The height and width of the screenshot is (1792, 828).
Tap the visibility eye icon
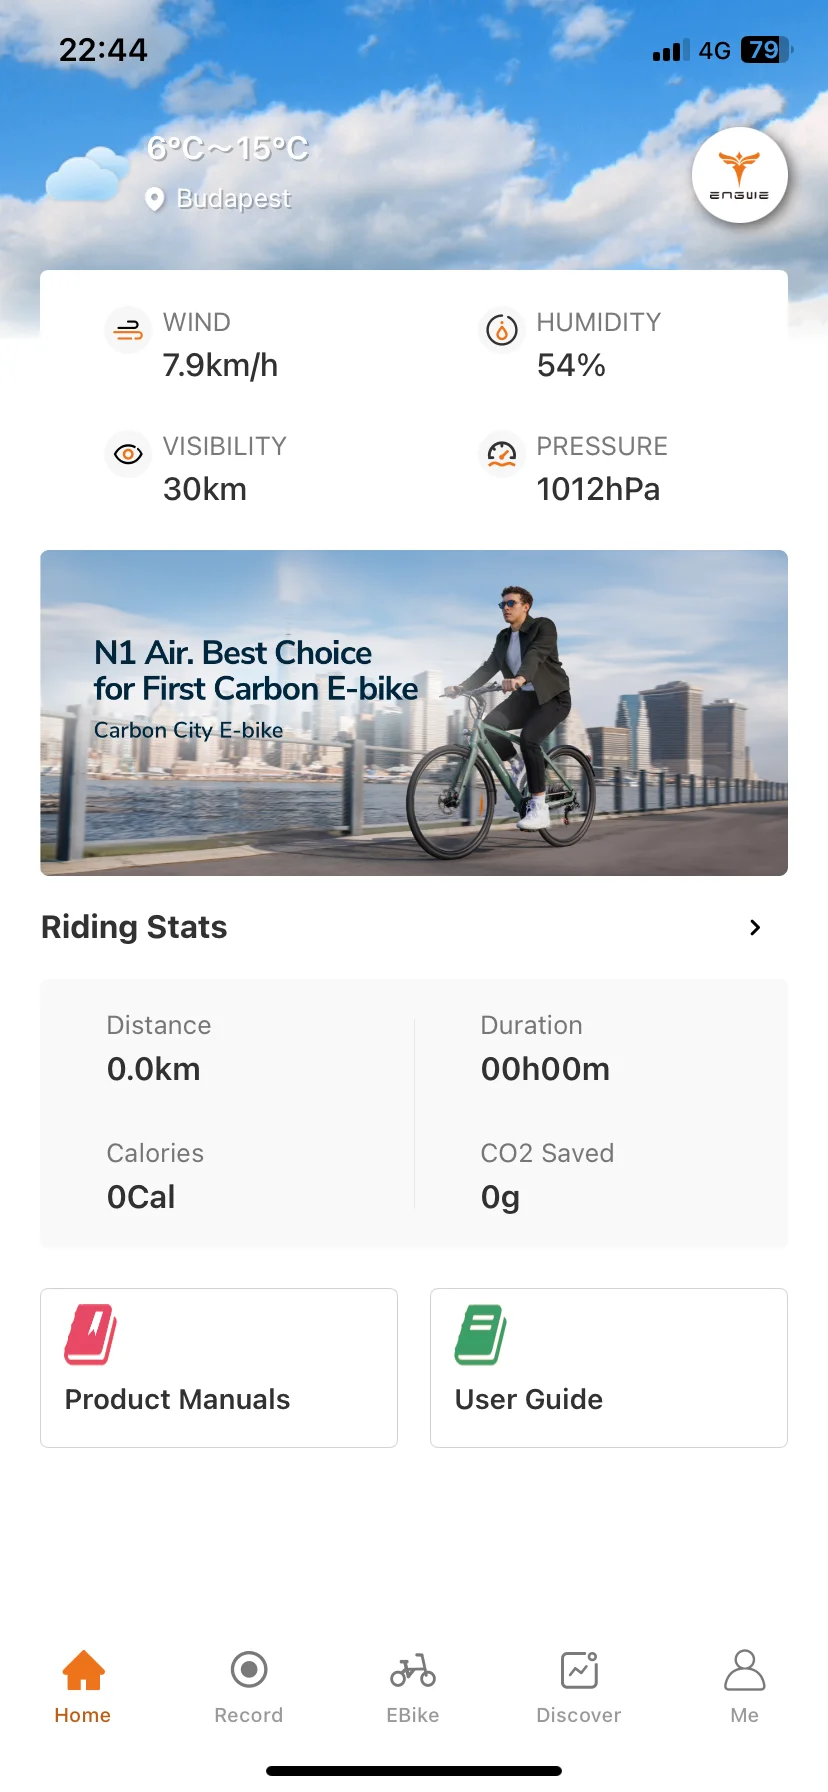click(x=128, y=454)
